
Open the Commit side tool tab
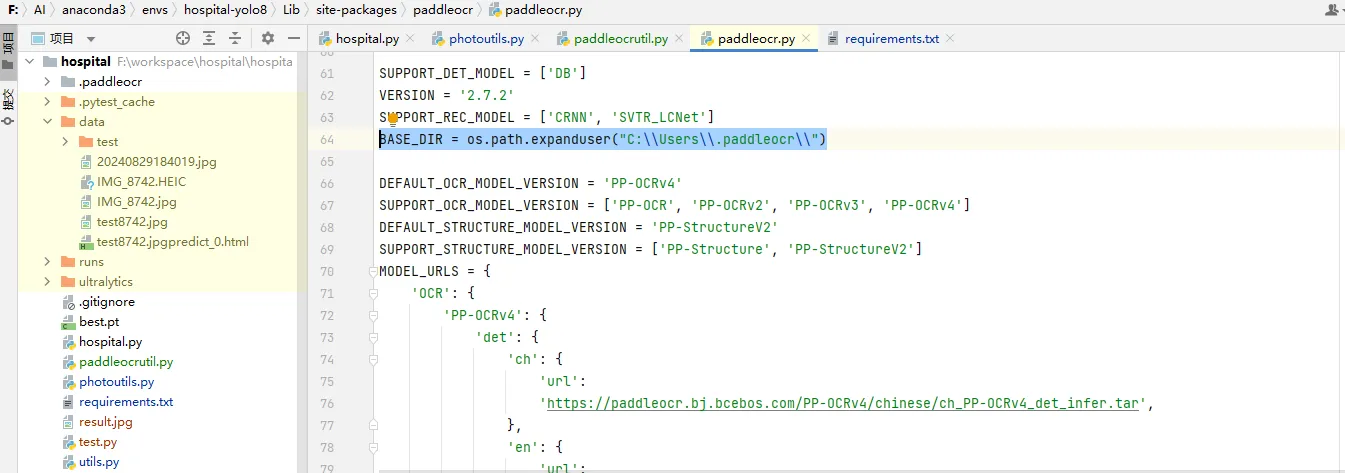click(8, 106)
